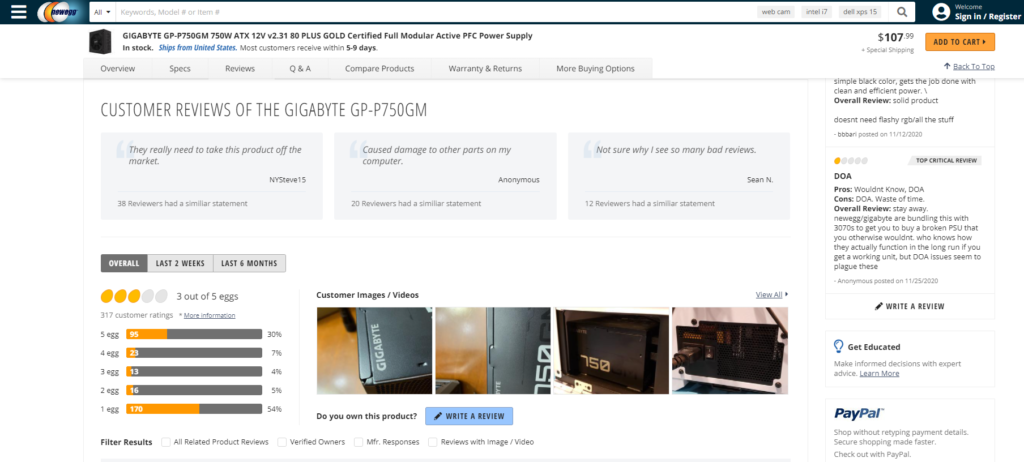Screen dimensions: 1024x462
Task: Click the Sean N. review quote card
Action: (x=679, y=176)
